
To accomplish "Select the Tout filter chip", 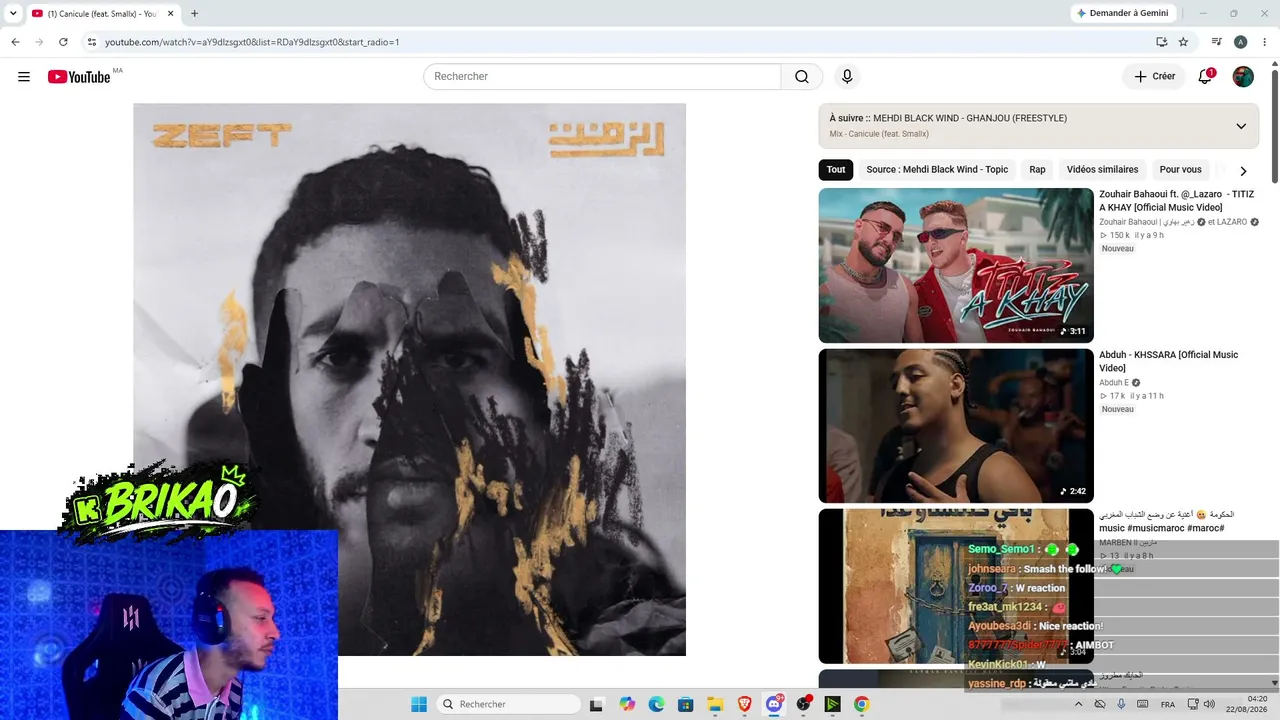I will [x=836, y=170].
